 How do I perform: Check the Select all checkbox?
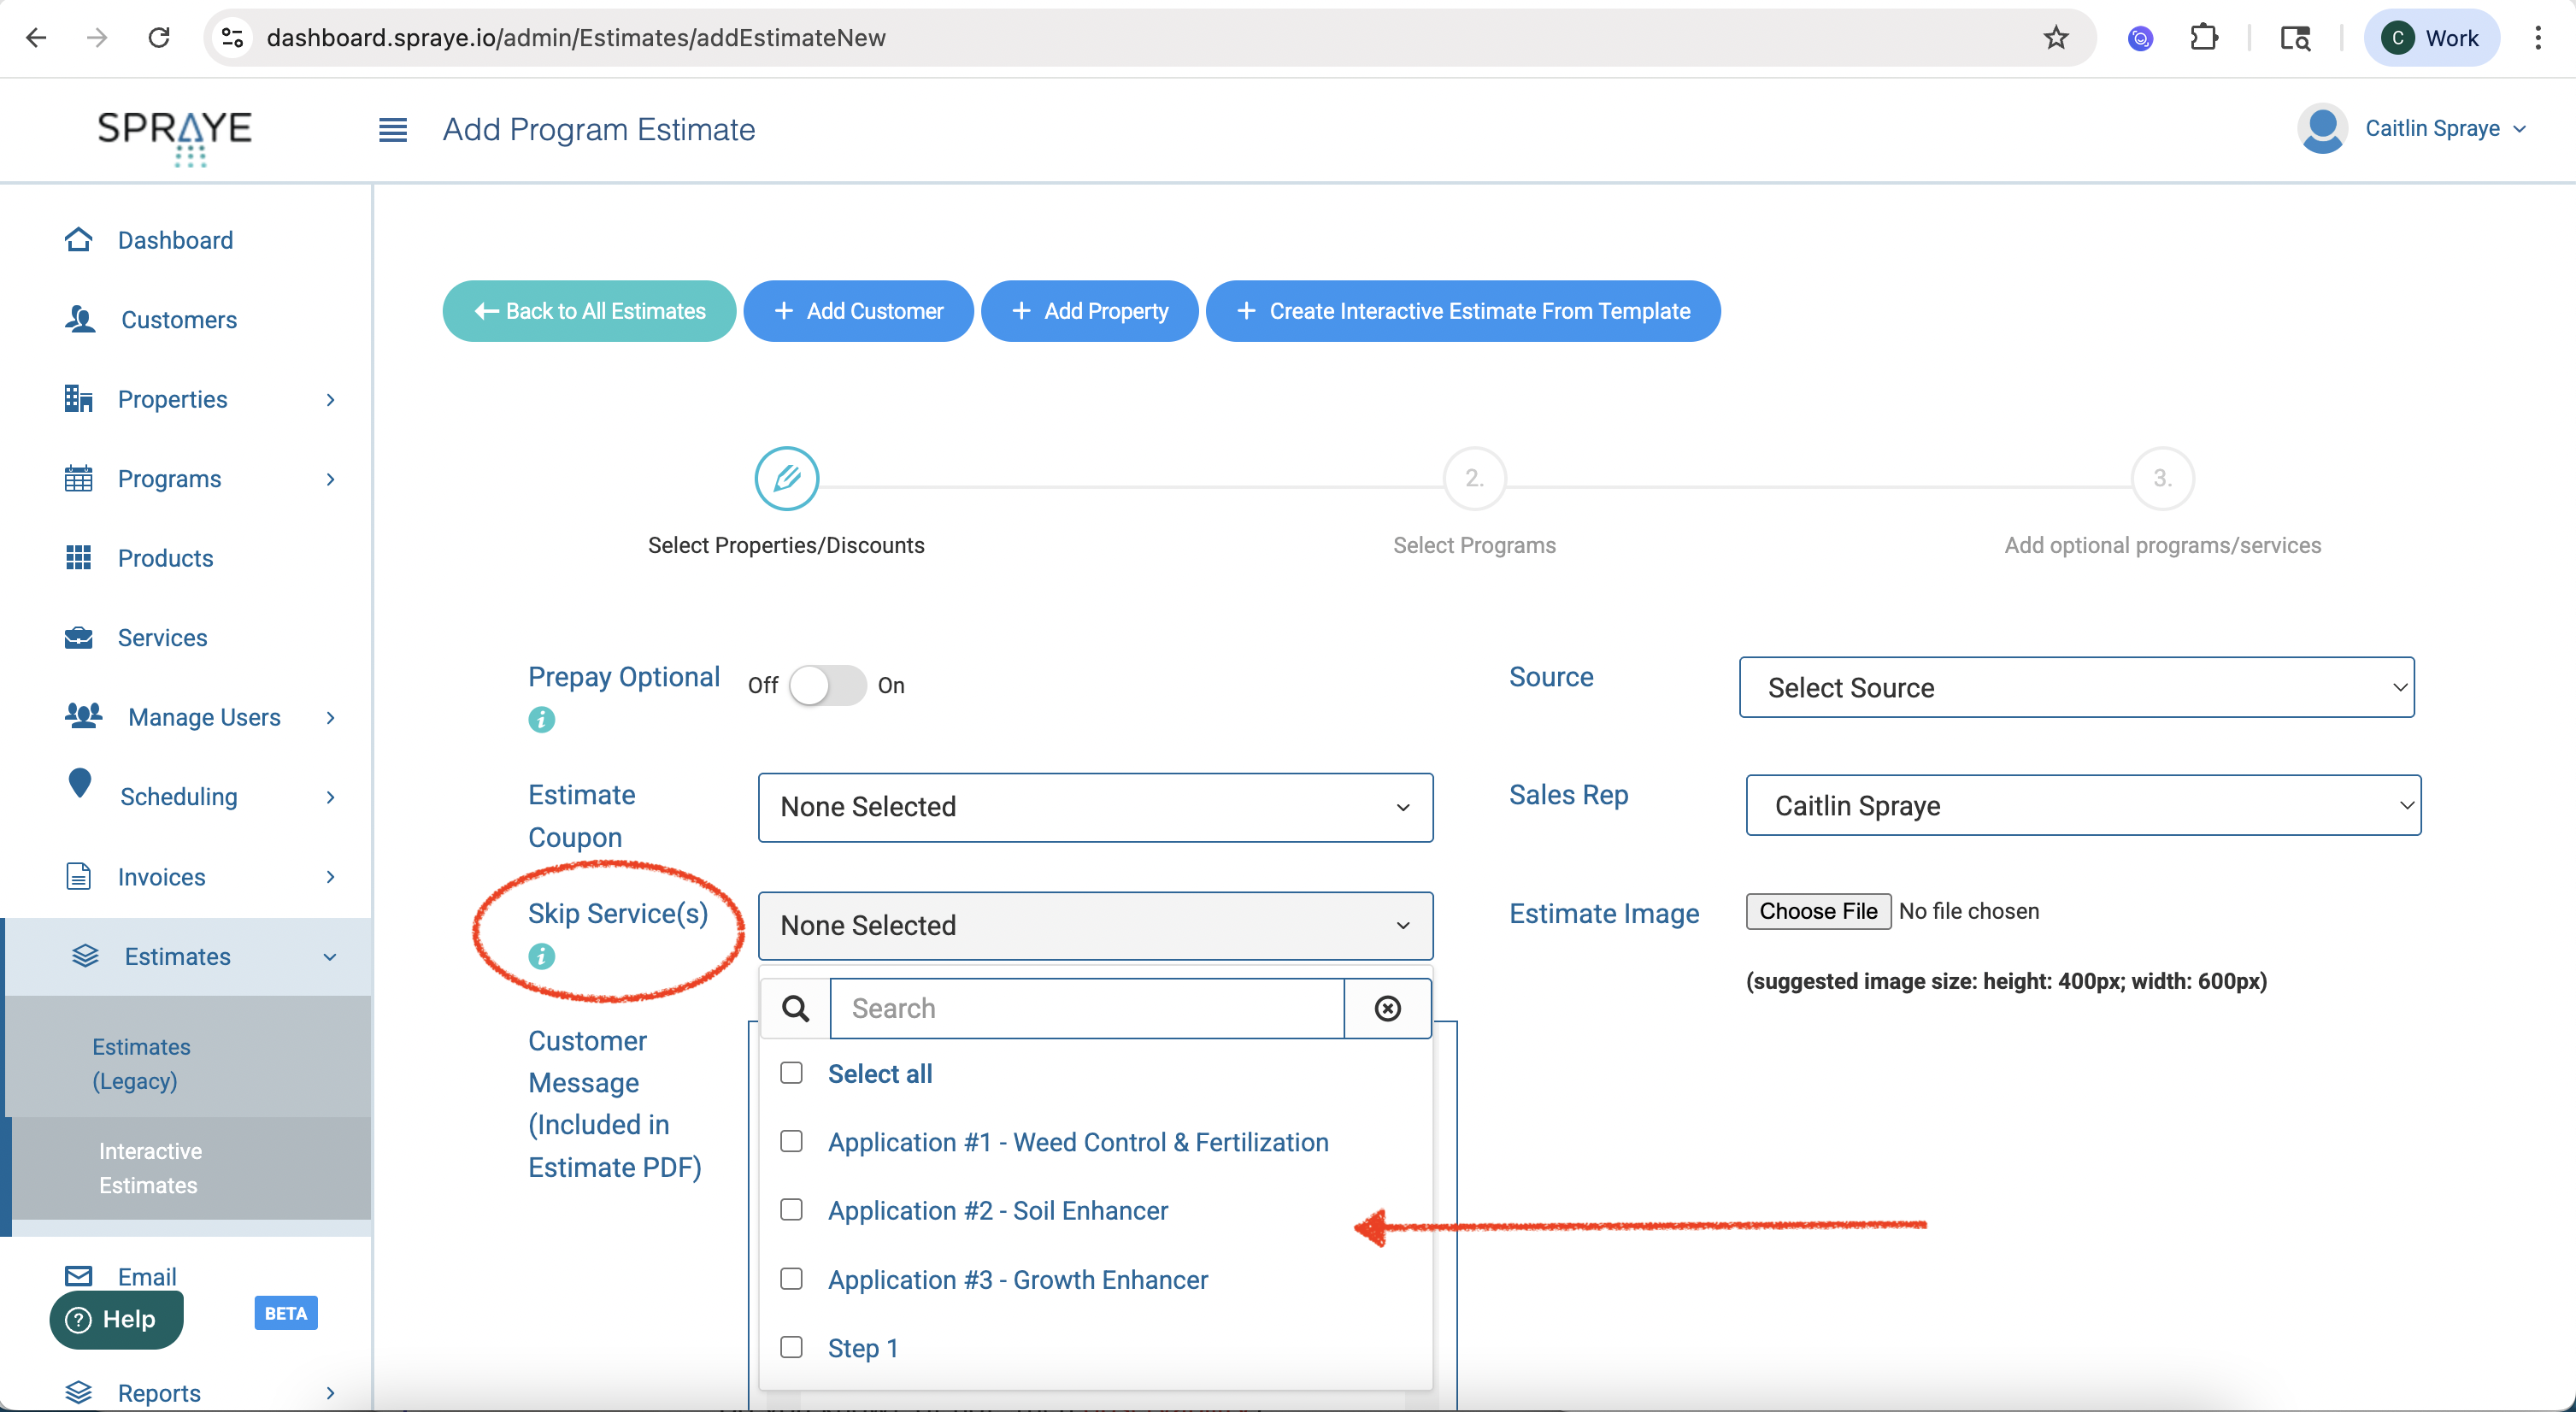791,1073
